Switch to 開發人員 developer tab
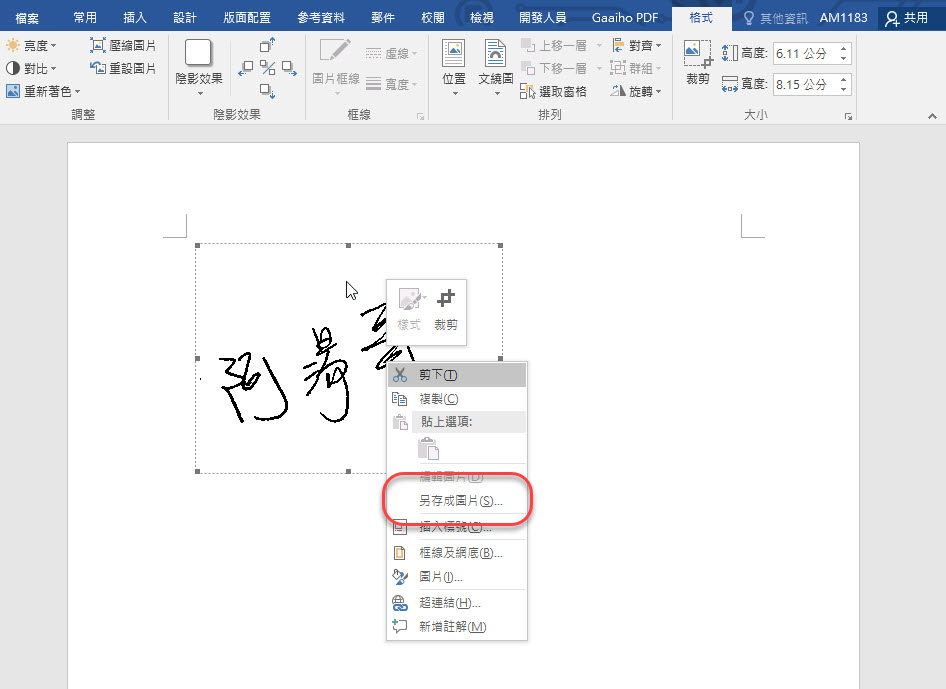 click(543, 17)
